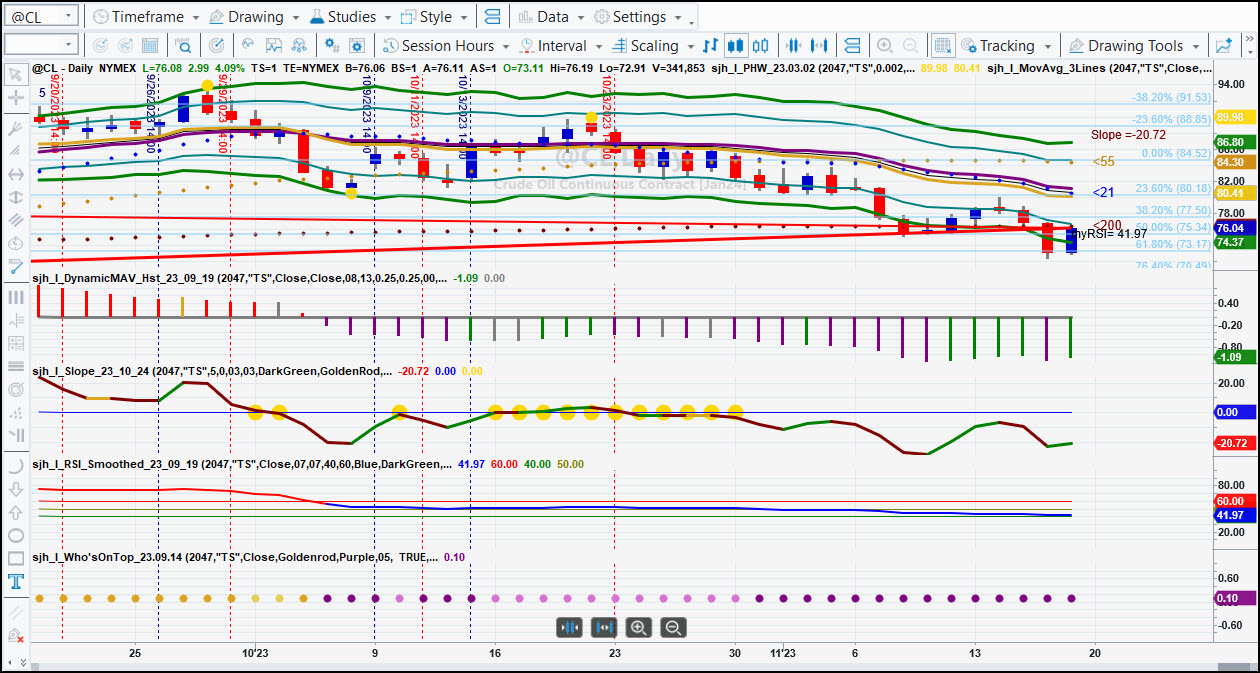Select the pointer arrow tool in left sidebar
Screen dimensions: 1260x673
tap(15, 74)
